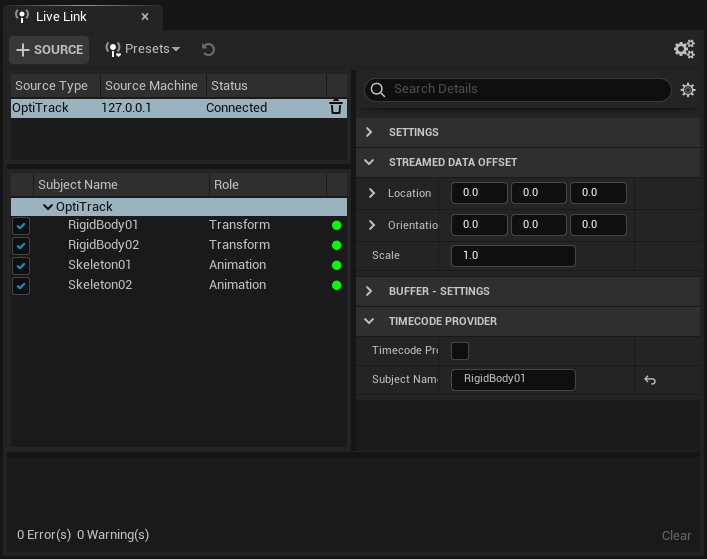Click the green status indicator for Skeleton02

(x=336, y=286)
